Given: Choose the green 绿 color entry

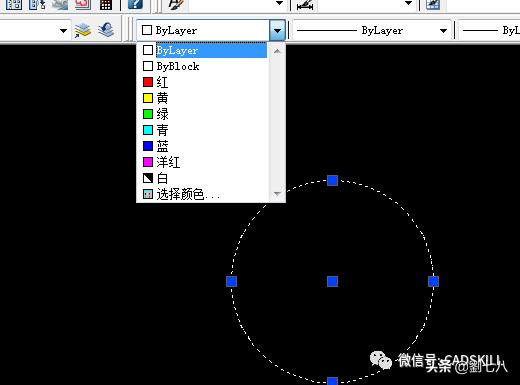Looking at the screenshot, I should pos(205,114).
